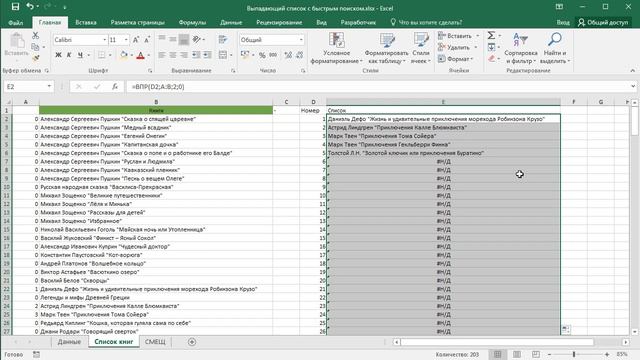Image resolution: width=640 pixels, height=360 pixels.
Task: Collapse the ribbon with the chevron arrow
Action: point(632,71)
